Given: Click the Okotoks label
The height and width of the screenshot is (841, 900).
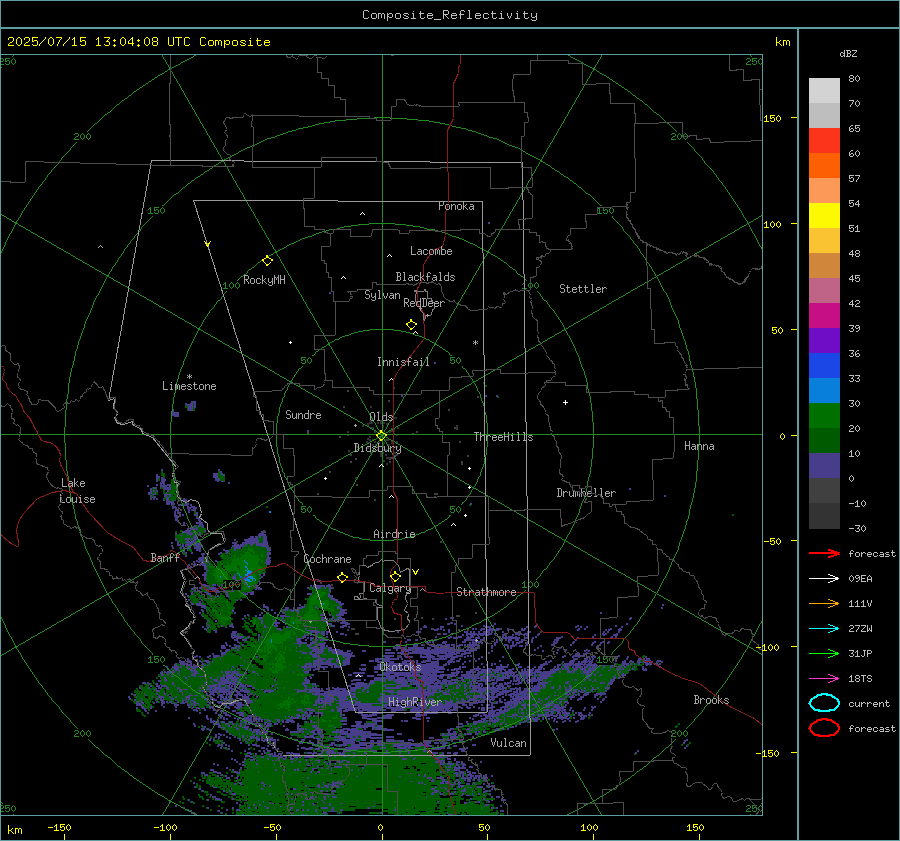Looking at the screenshot, I should point(400,667).
